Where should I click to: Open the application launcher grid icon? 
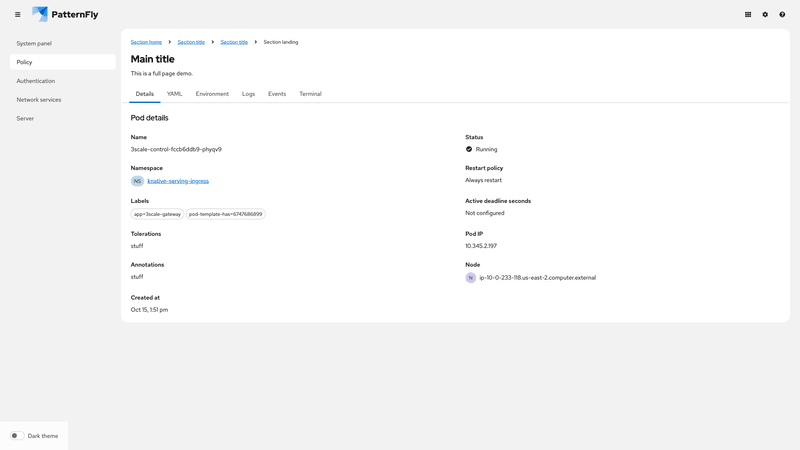(748, 15)
